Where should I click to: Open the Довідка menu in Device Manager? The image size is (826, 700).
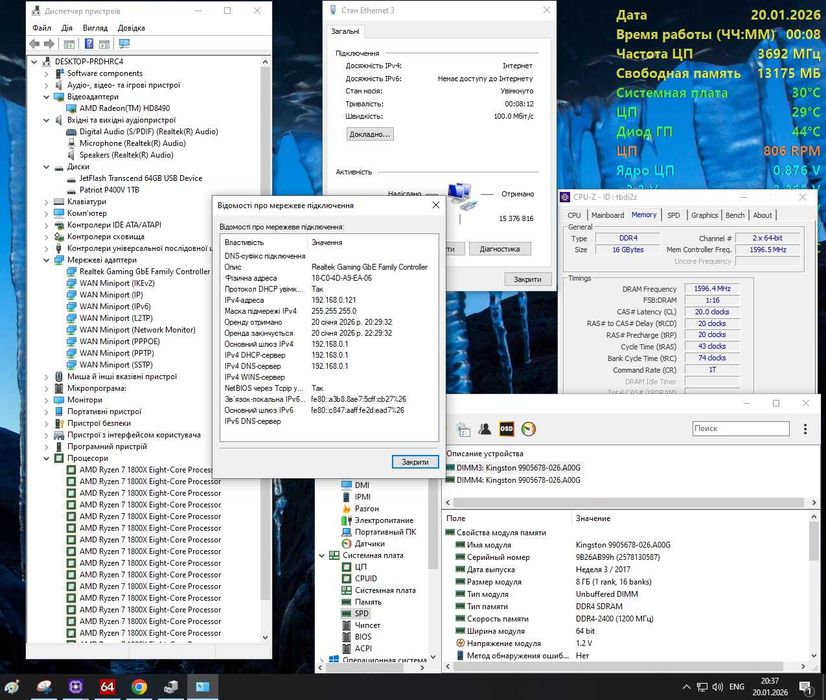point(131,28)
